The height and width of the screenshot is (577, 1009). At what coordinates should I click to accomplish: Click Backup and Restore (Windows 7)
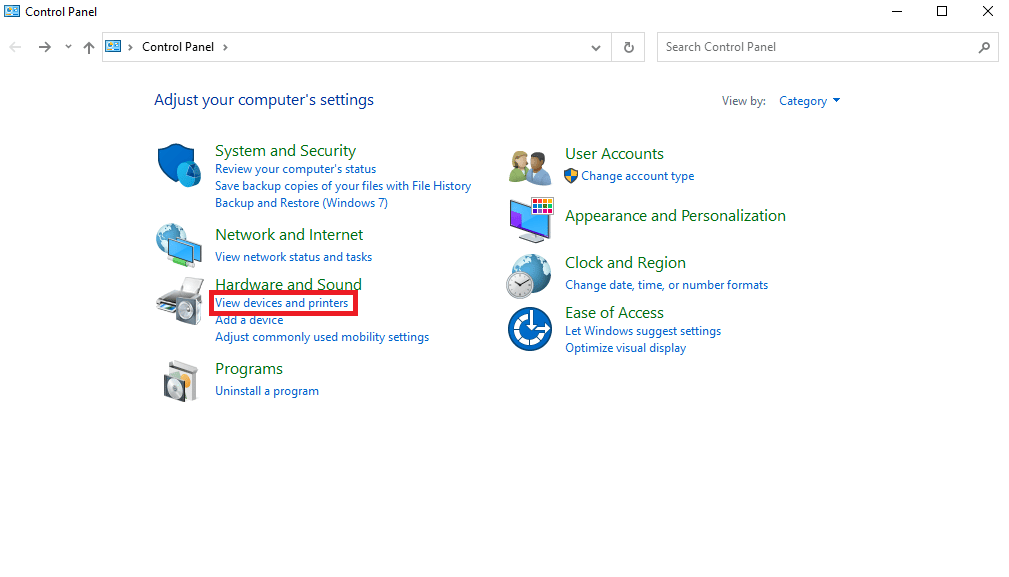(x=301, y=203)
